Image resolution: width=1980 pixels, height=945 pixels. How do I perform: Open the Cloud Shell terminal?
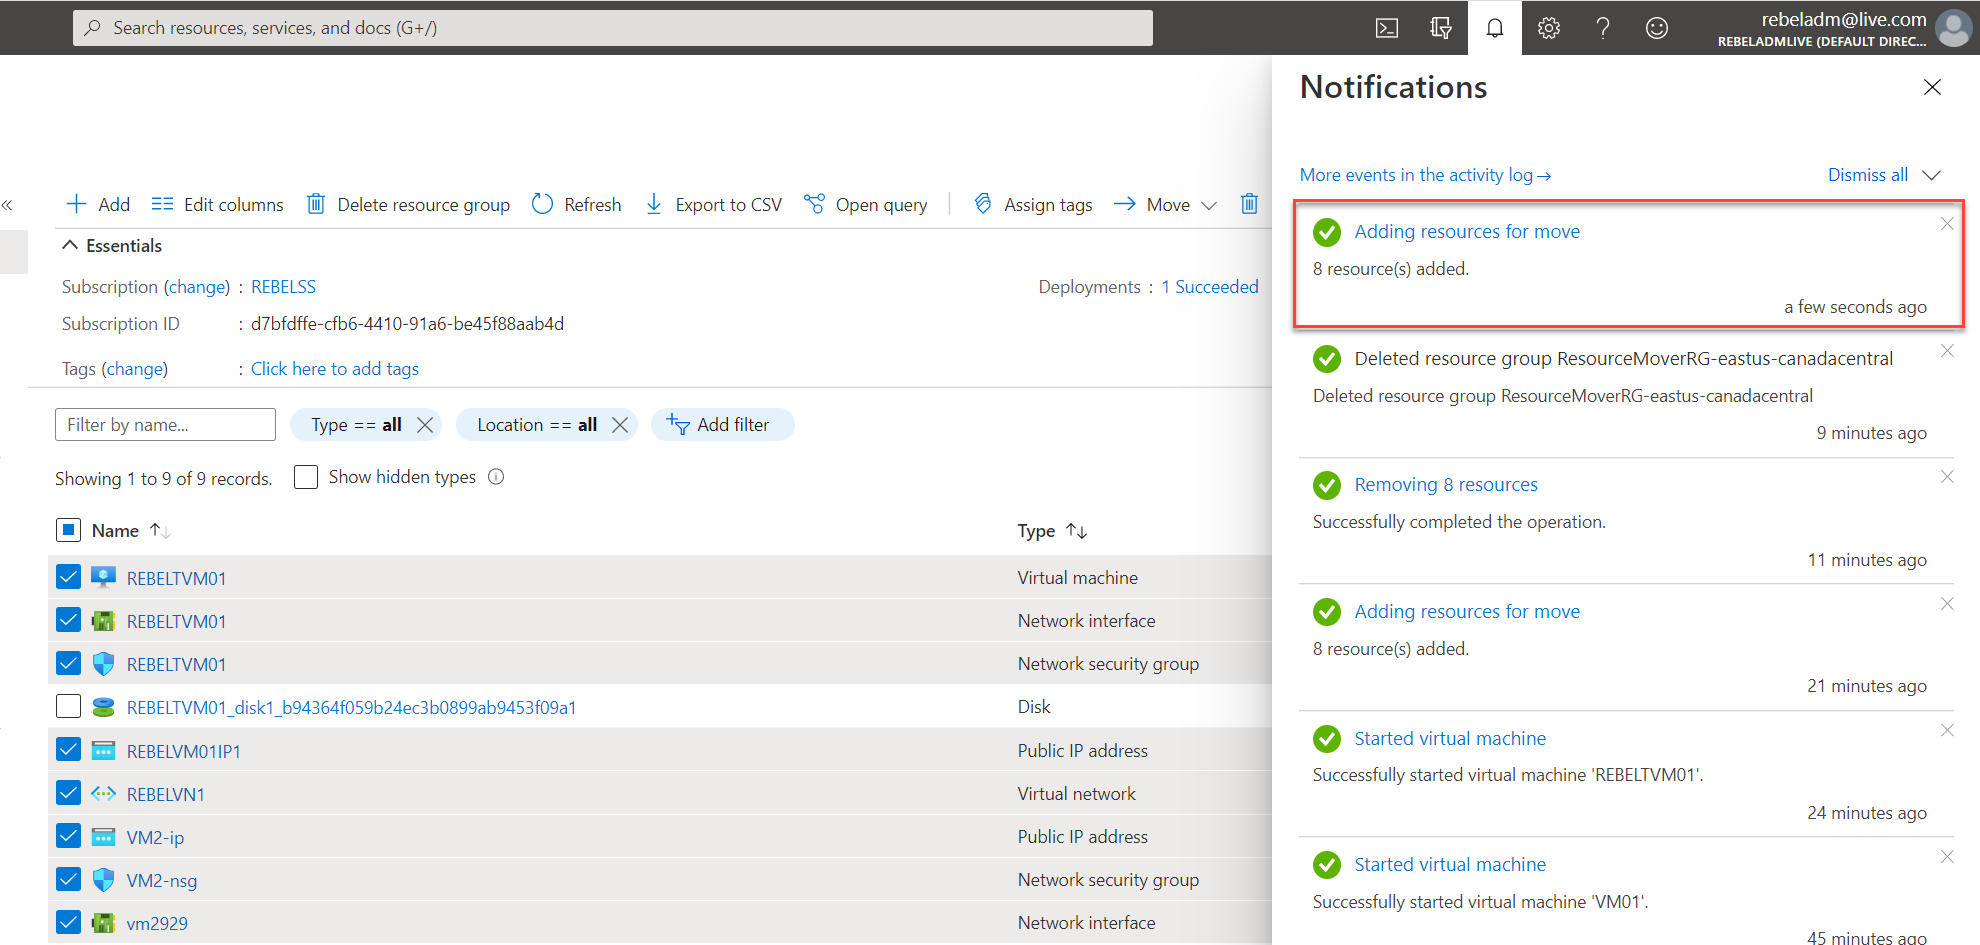[x=1387, y=27]
